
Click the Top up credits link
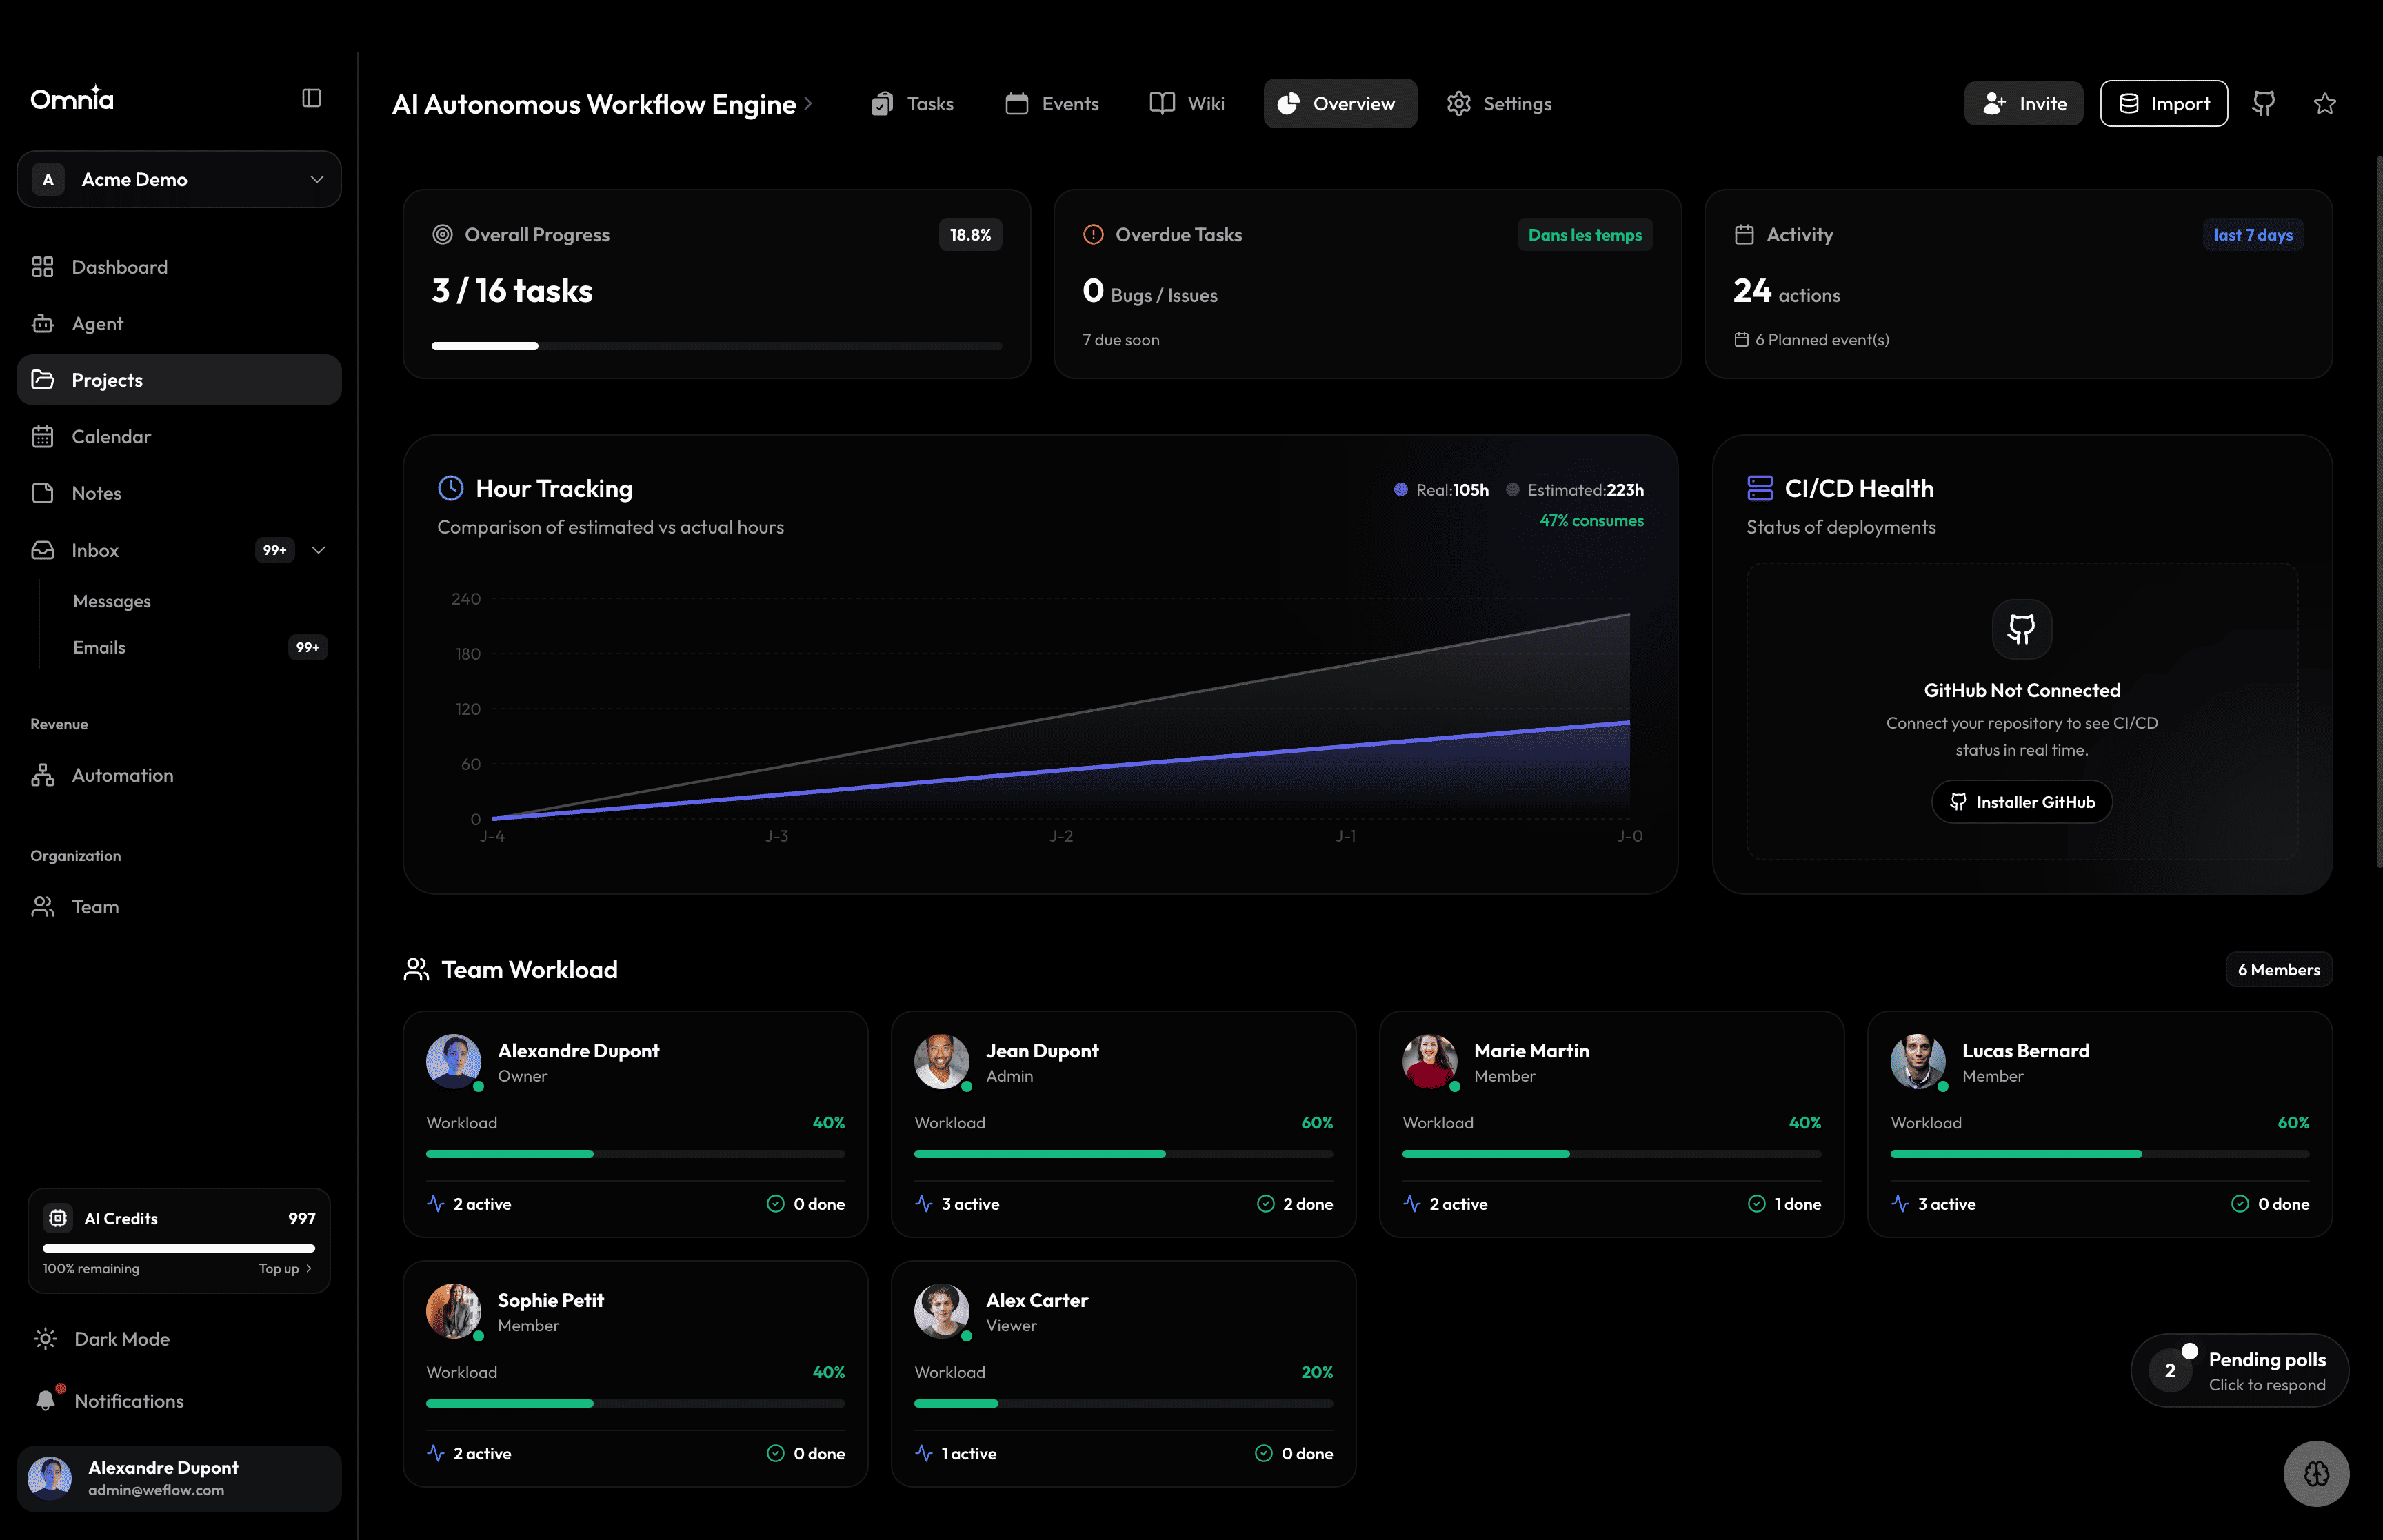285,1268
